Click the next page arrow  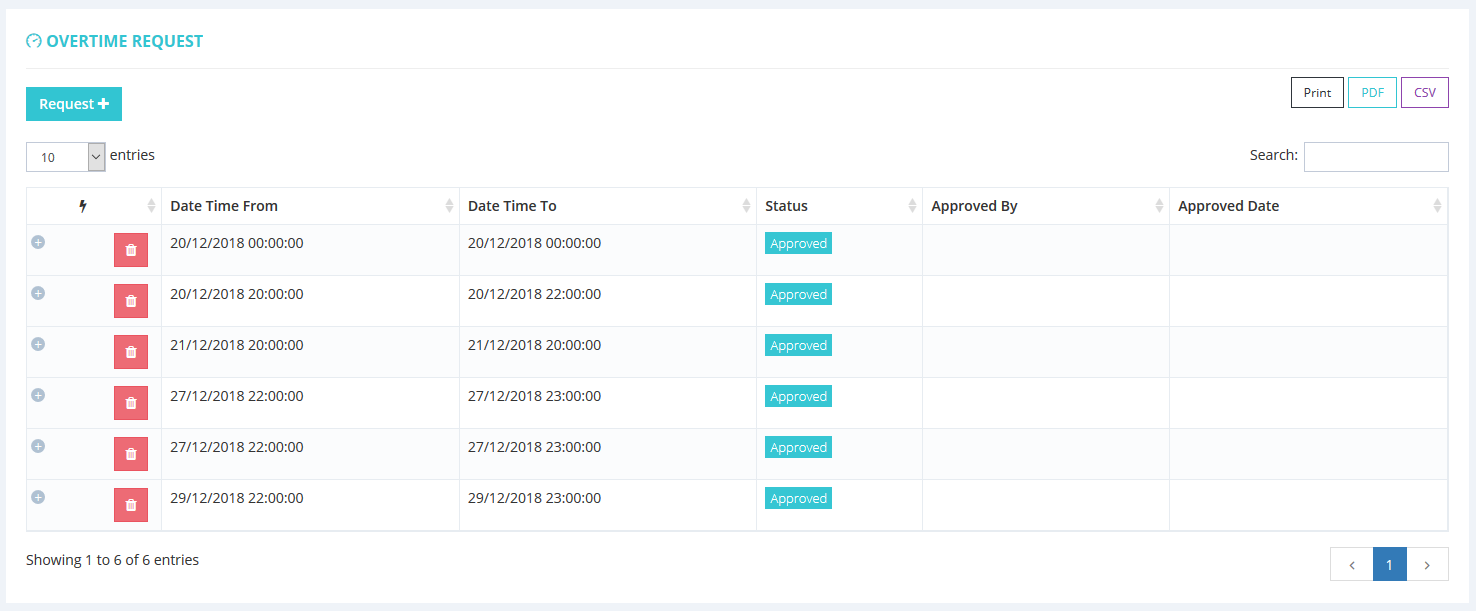(1427, 564)
